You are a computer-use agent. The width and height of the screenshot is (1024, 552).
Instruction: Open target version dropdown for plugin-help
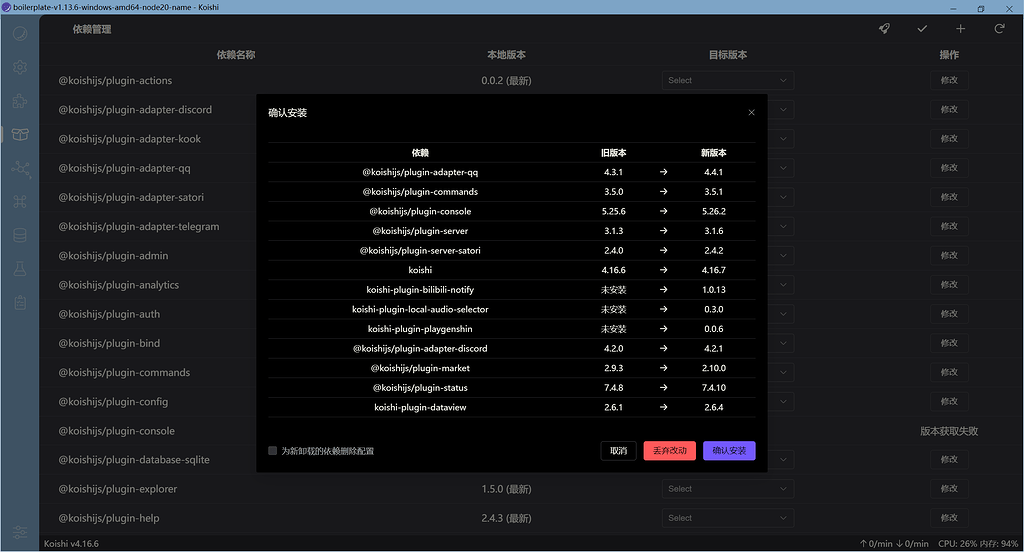point(727,518)
